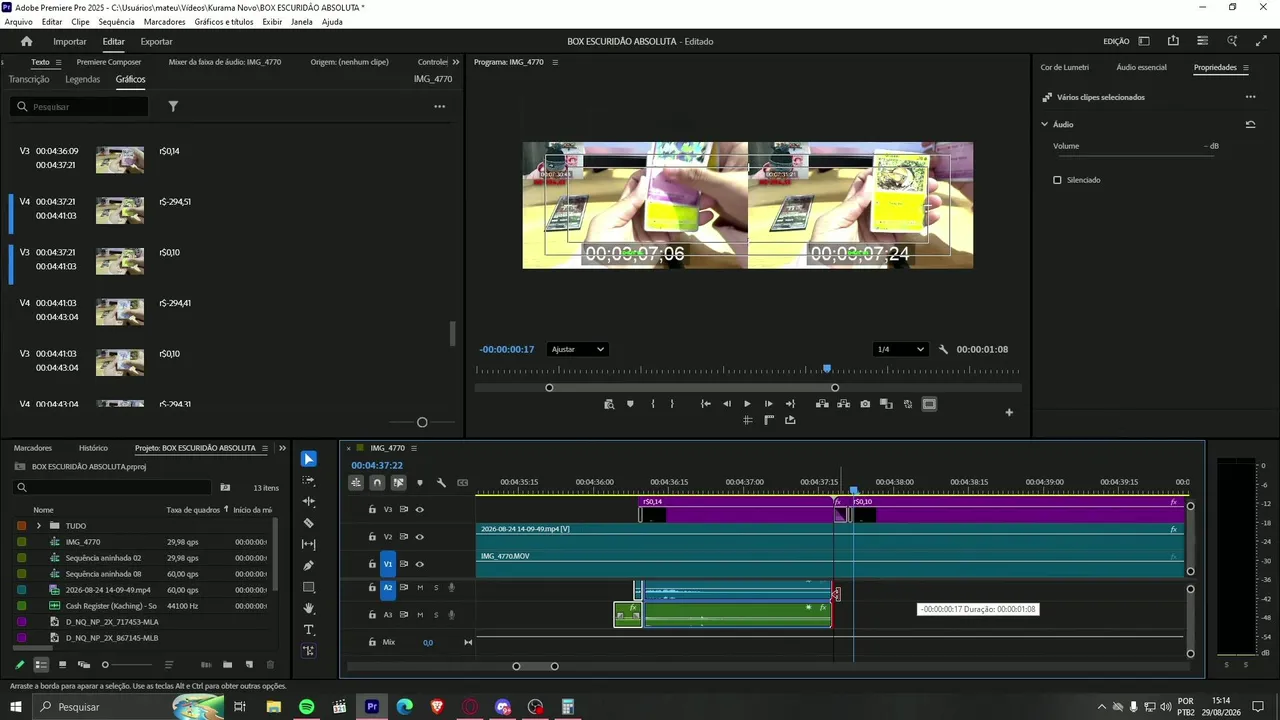Mark Out point in program monitor

coord(672,404)
